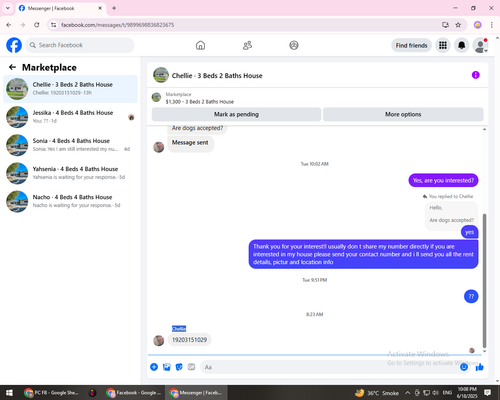Focus the Search Facebook field
The image size is (500, 400).
pyautogui.click(x=80, y=45)
